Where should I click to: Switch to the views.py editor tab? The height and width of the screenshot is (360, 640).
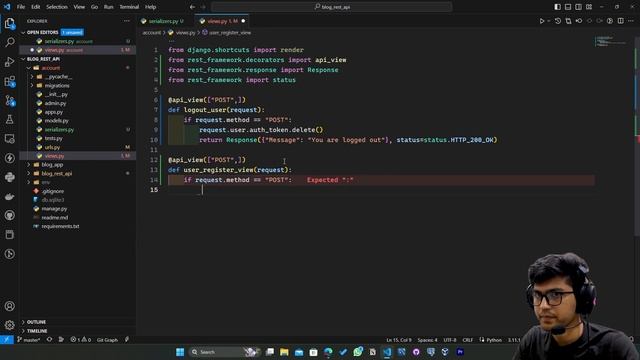tap(223, 21)
